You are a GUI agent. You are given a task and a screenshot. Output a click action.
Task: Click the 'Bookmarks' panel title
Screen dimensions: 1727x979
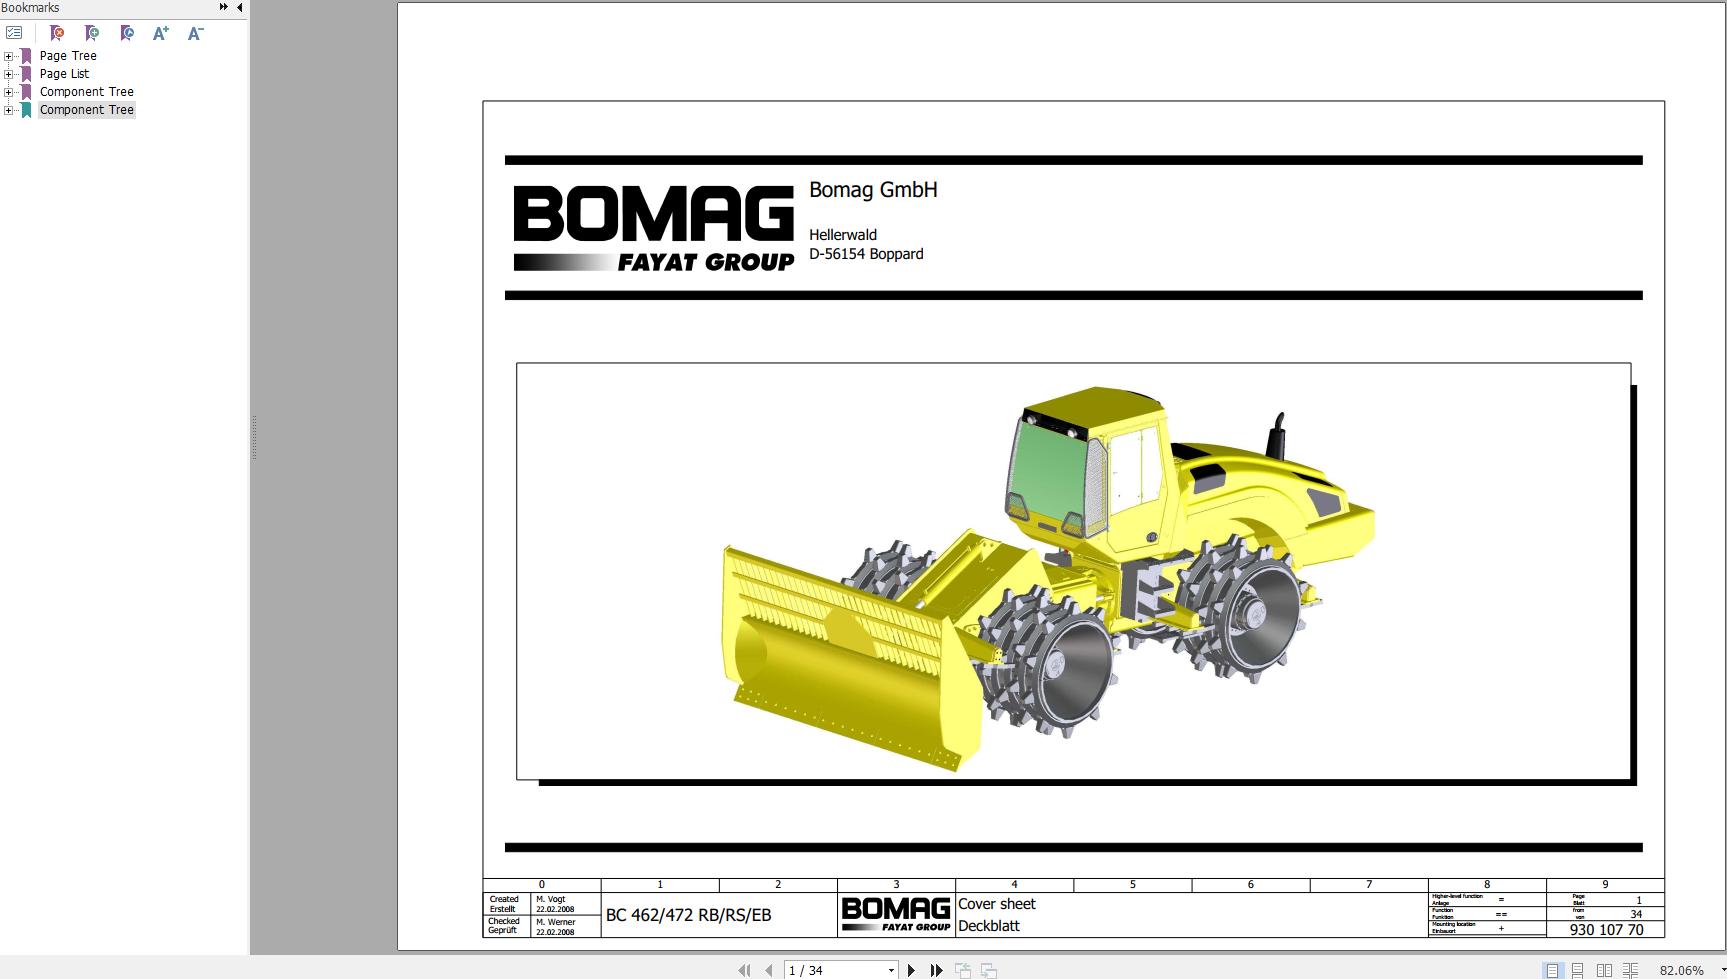coord(30,7)
